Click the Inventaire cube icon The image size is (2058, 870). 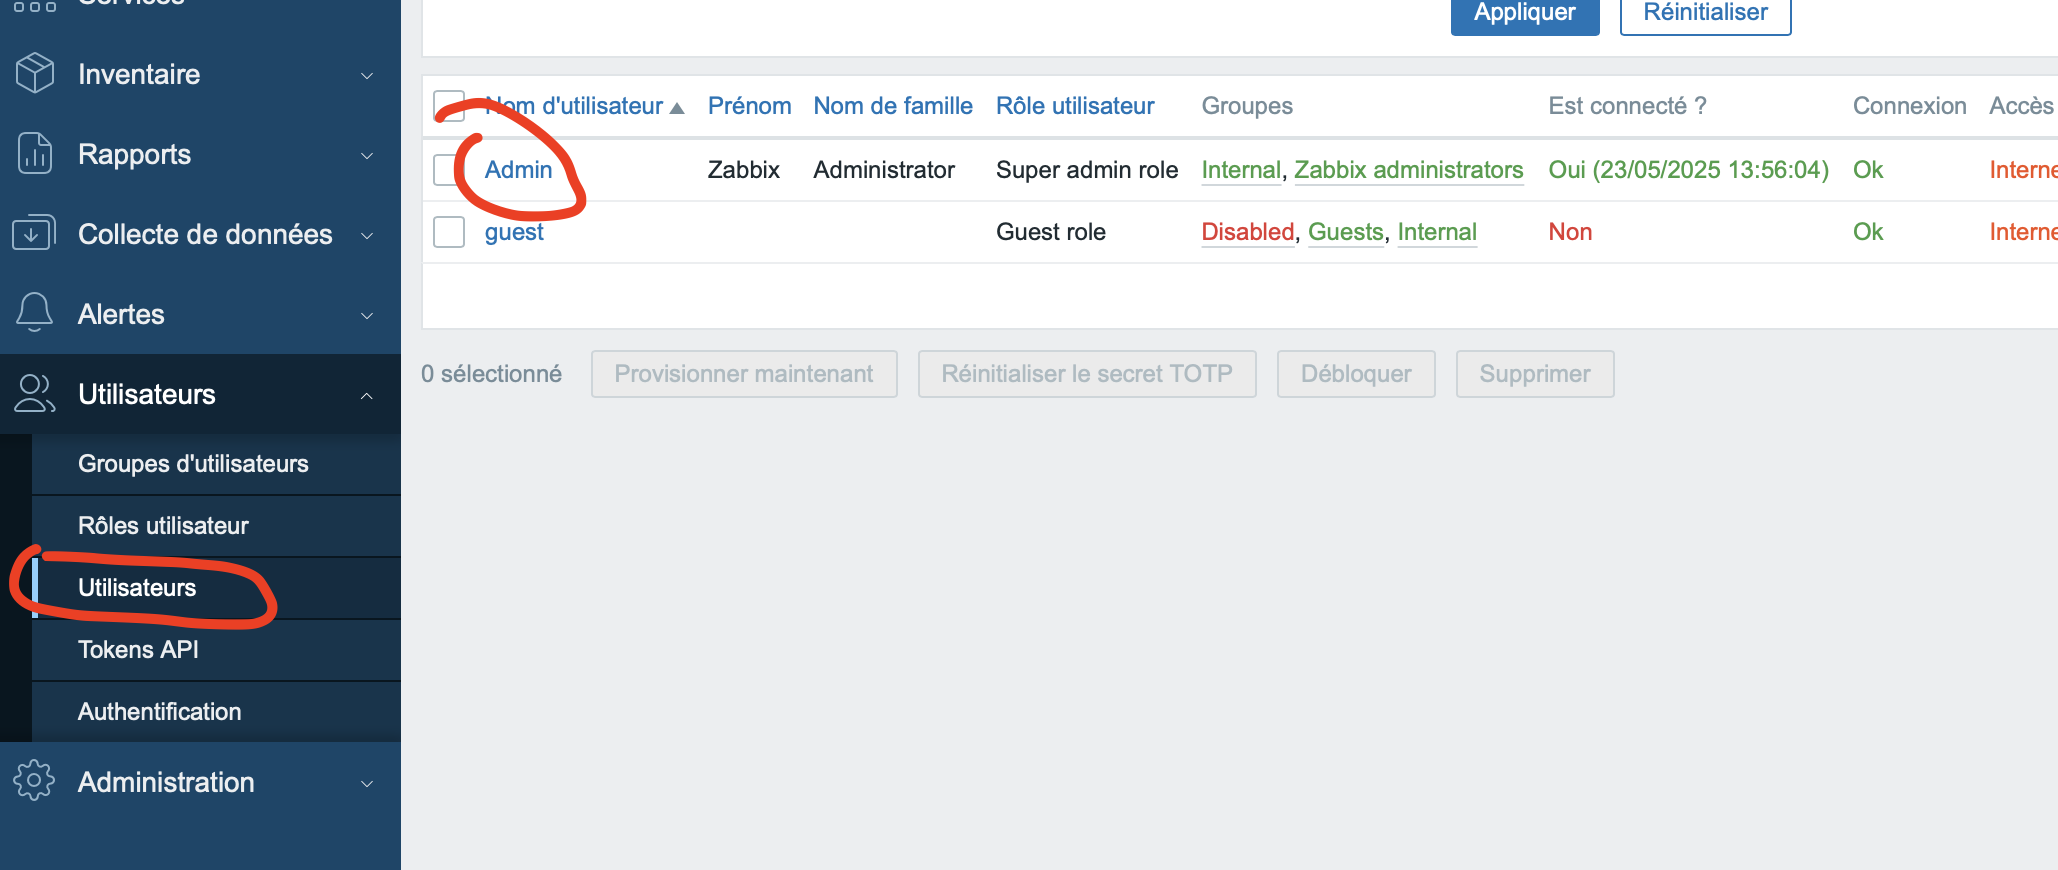(x=35, y=74)
